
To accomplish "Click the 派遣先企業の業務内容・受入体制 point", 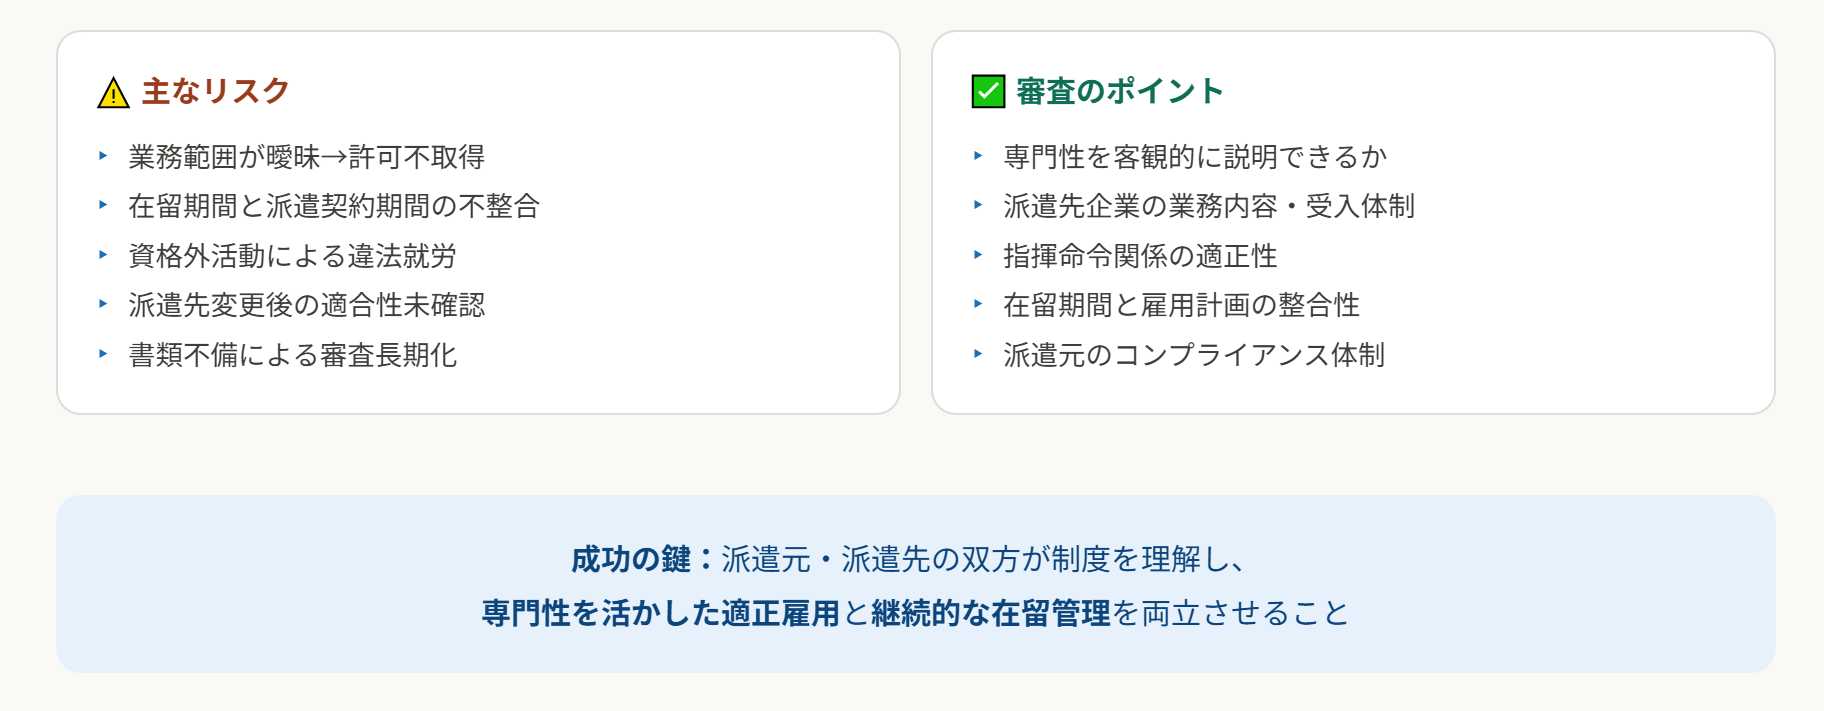I will coord(1208,206).
